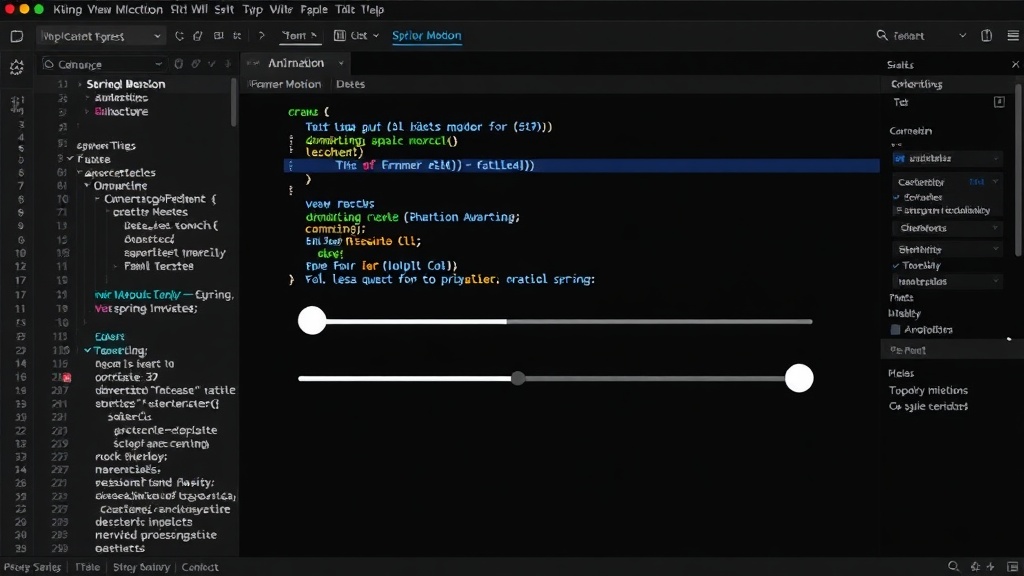The height and width of the screenshot is (576, 1024).
Task: Click the lower slider's small gray mid handle
Action: pos(518,378)
